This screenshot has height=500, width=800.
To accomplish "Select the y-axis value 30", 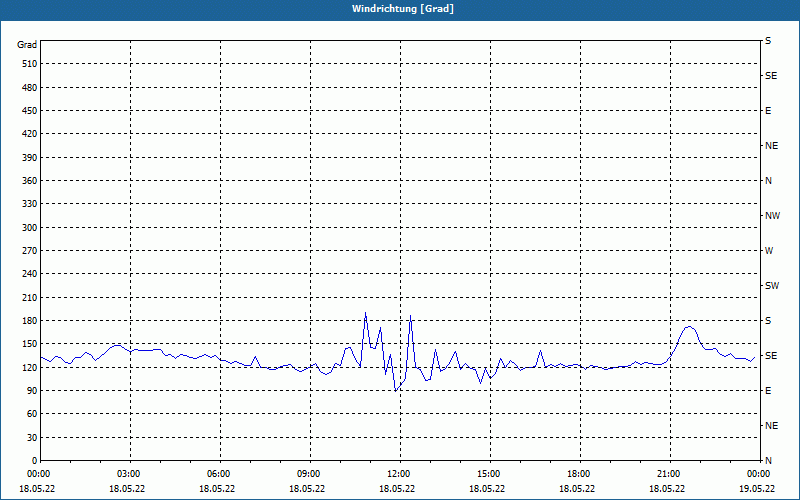I will 32,438.
